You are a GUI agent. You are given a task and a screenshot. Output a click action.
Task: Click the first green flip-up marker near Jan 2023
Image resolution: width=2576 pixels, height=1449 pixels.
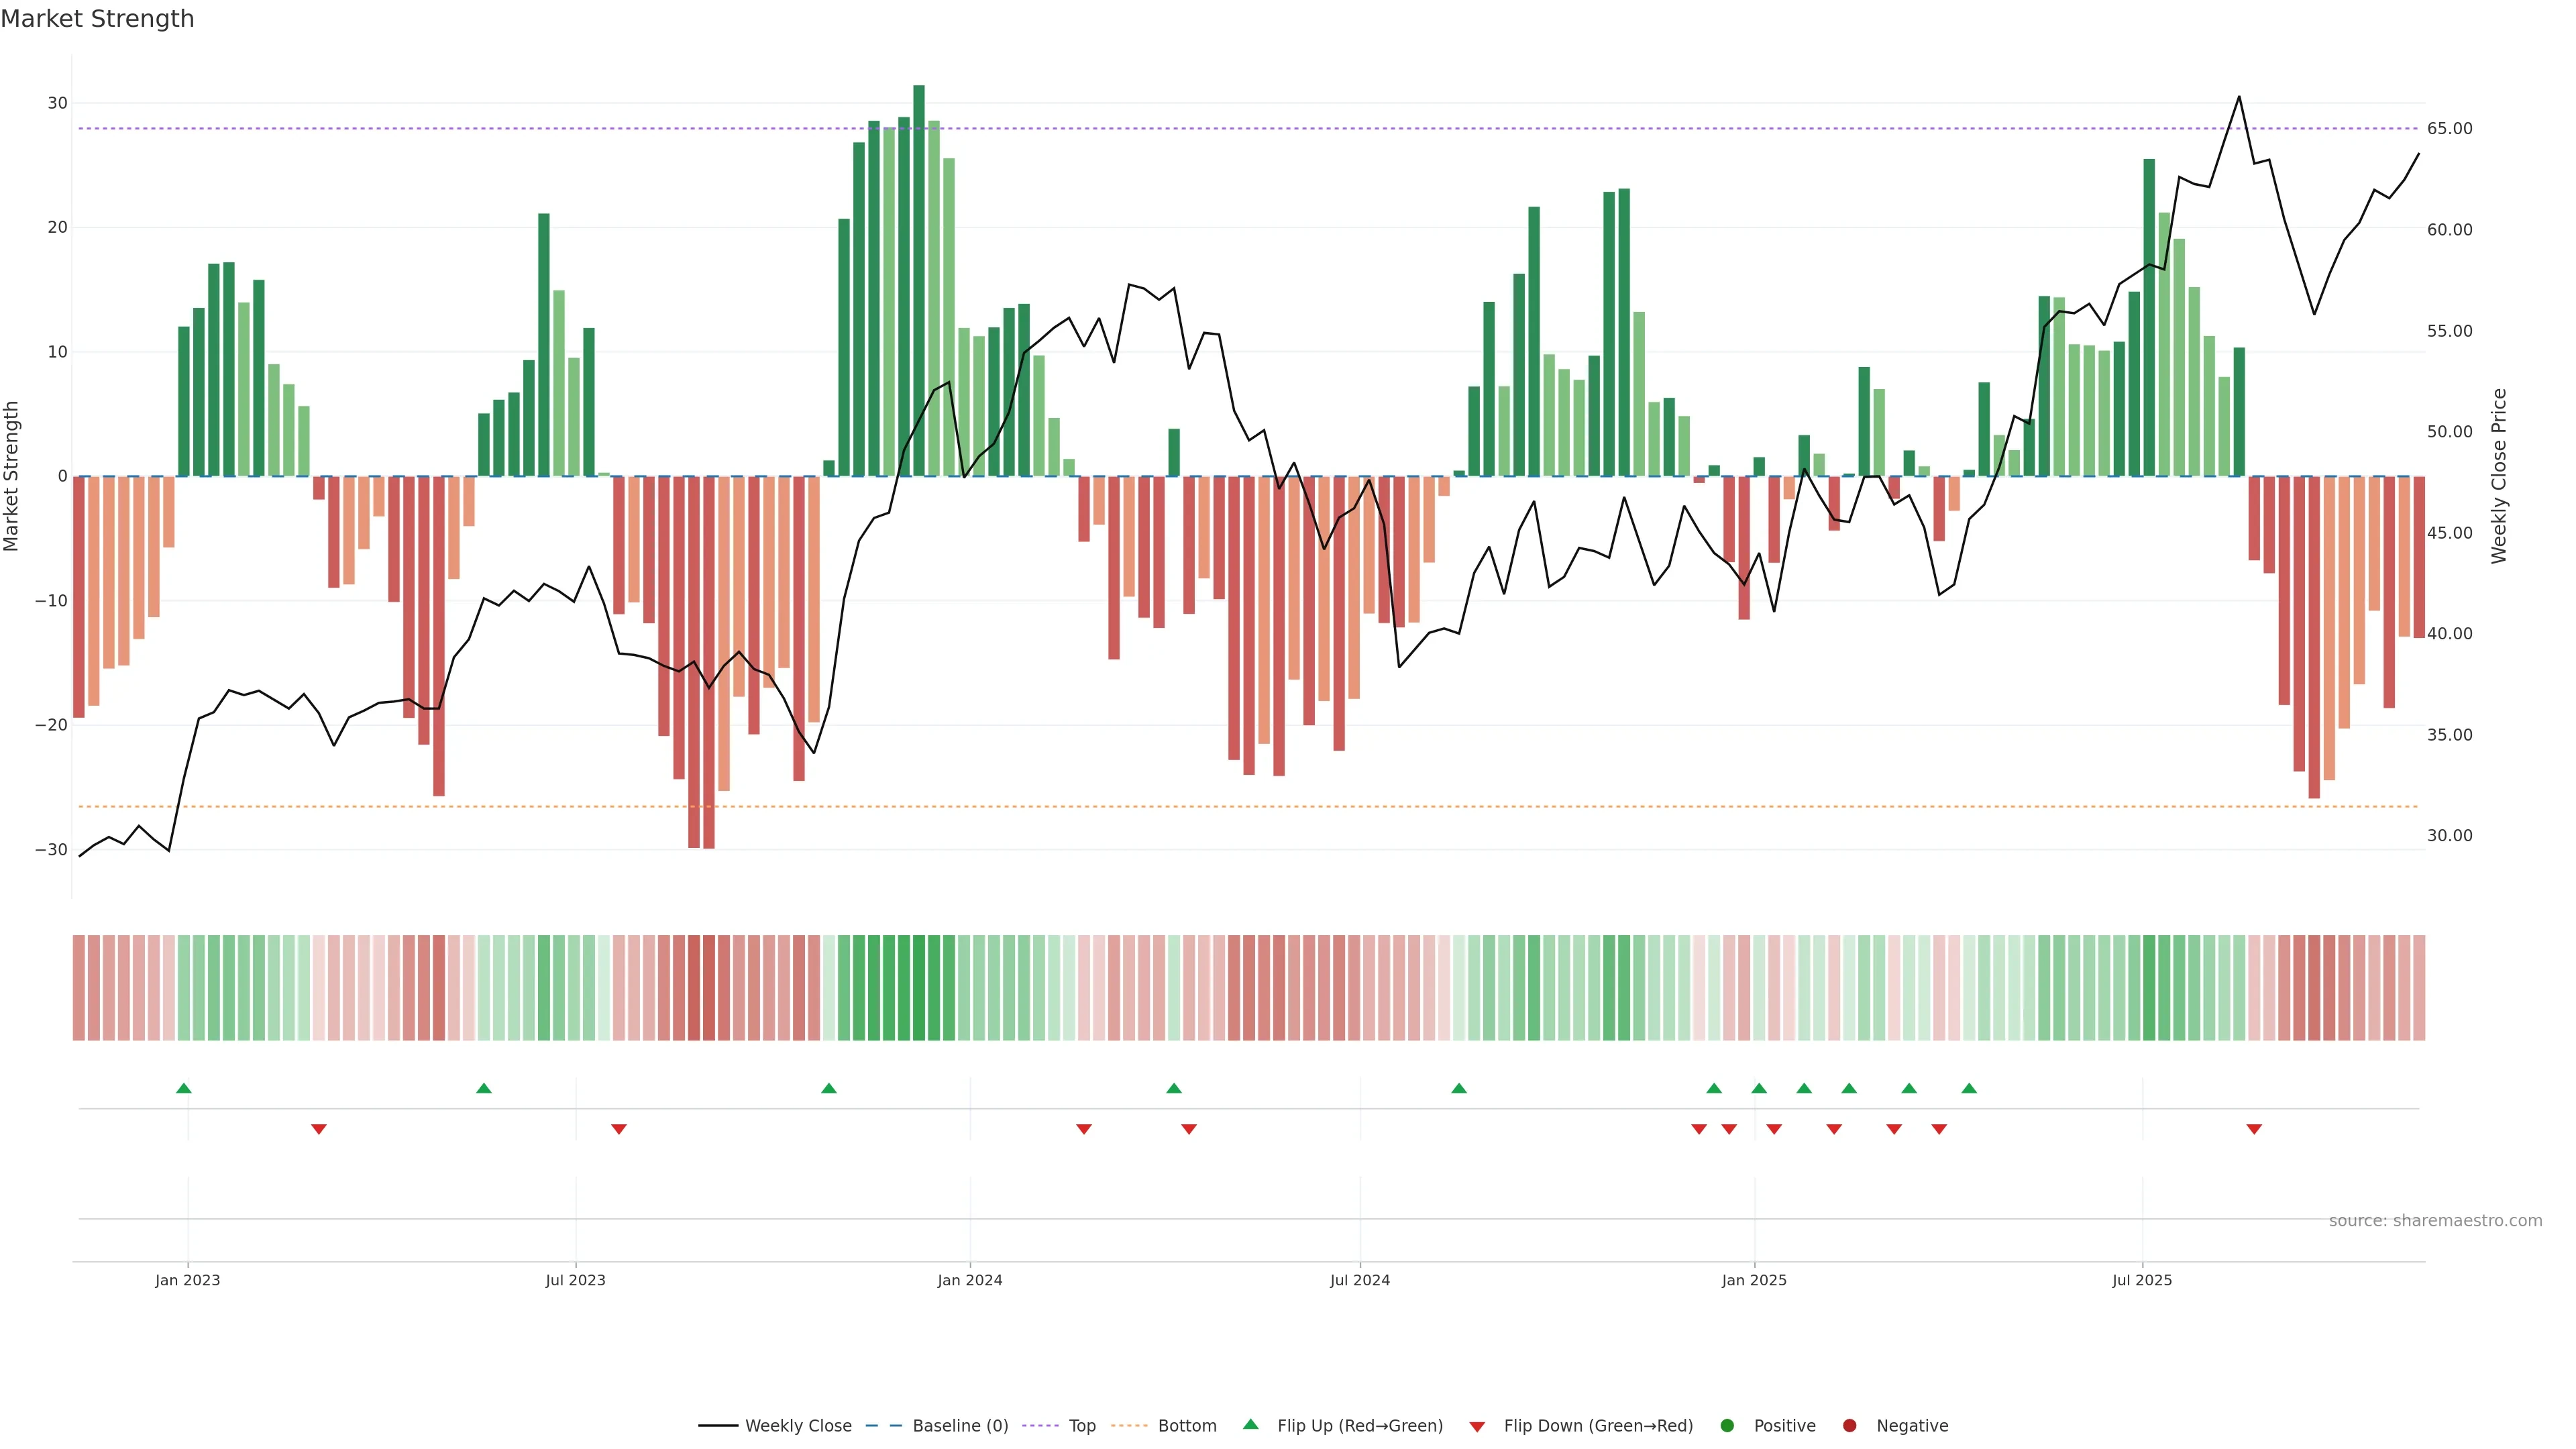click(x=184, y=1088)
